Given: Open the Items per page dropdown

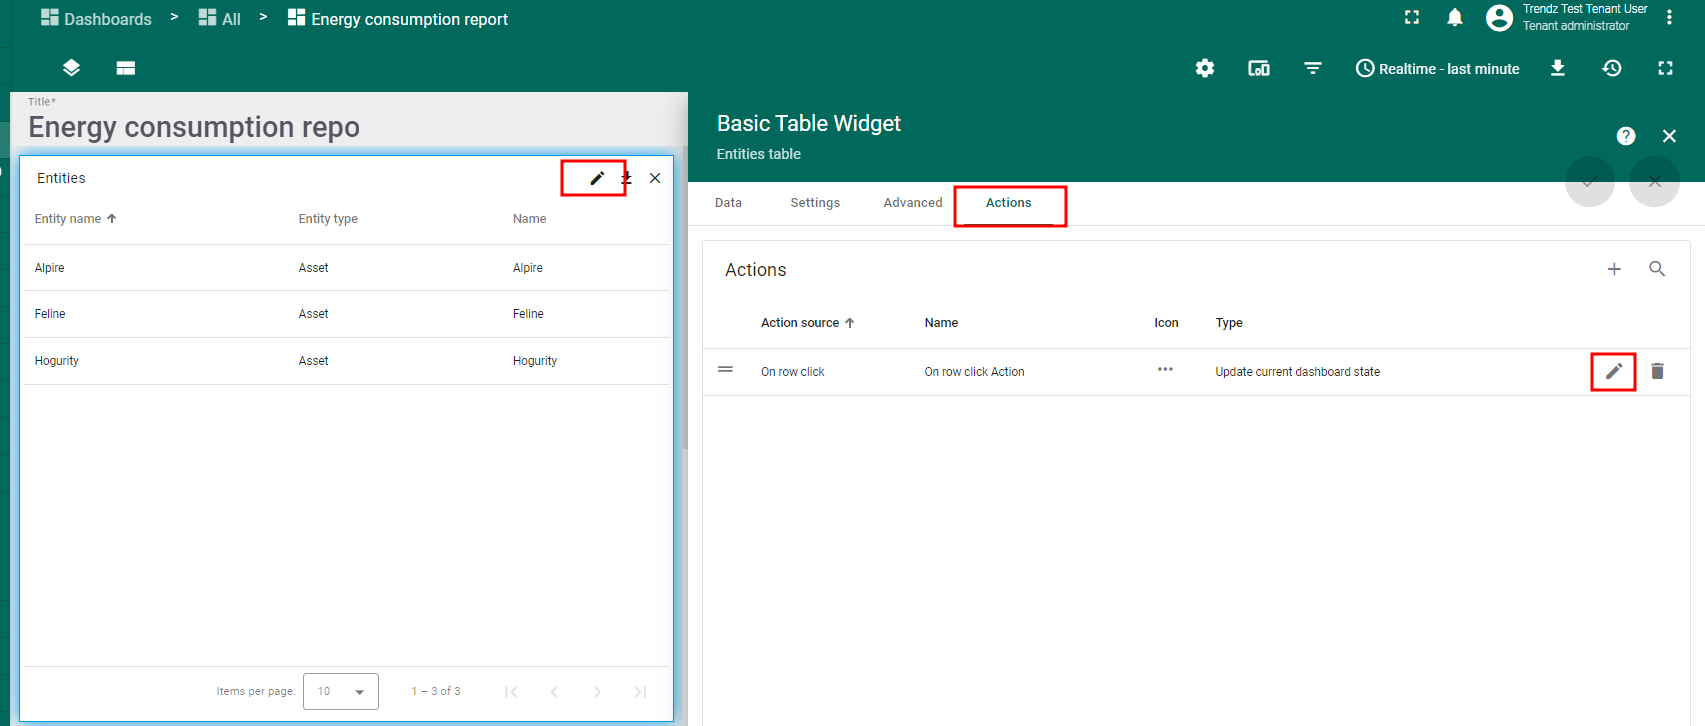Looking at the screenshot, I should [x=341, y=691].
